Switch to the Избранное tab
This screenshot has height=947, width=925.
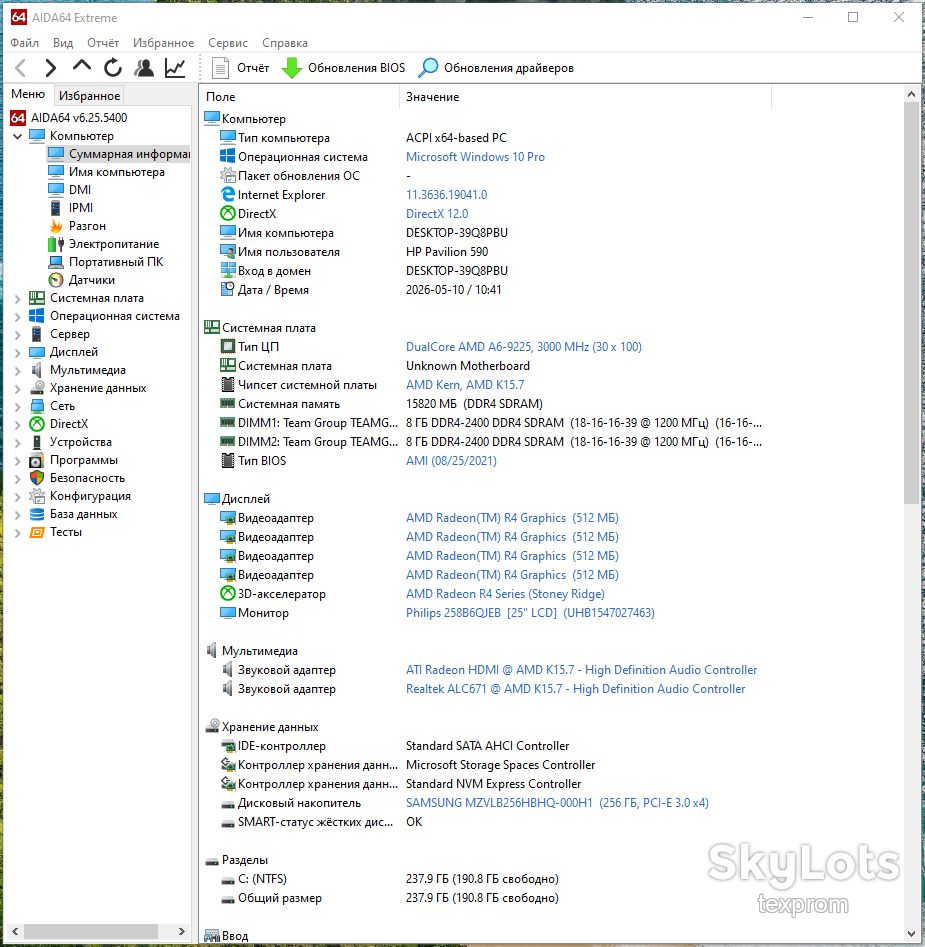pos(89,95)
